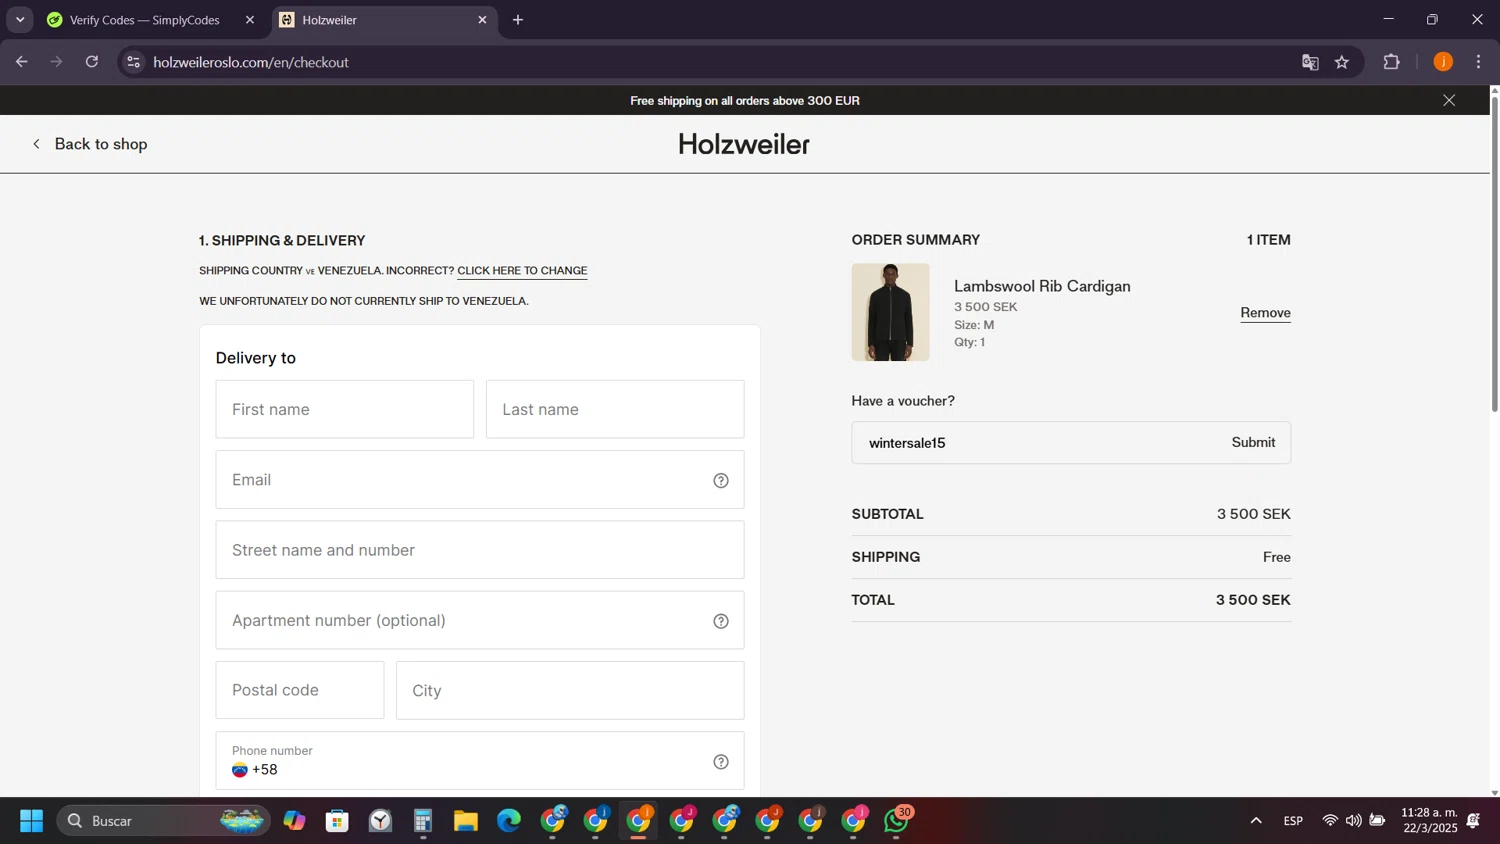Open the Windows Start menu
This screenshot has height=844, width=1500.
tap(31, 821)
